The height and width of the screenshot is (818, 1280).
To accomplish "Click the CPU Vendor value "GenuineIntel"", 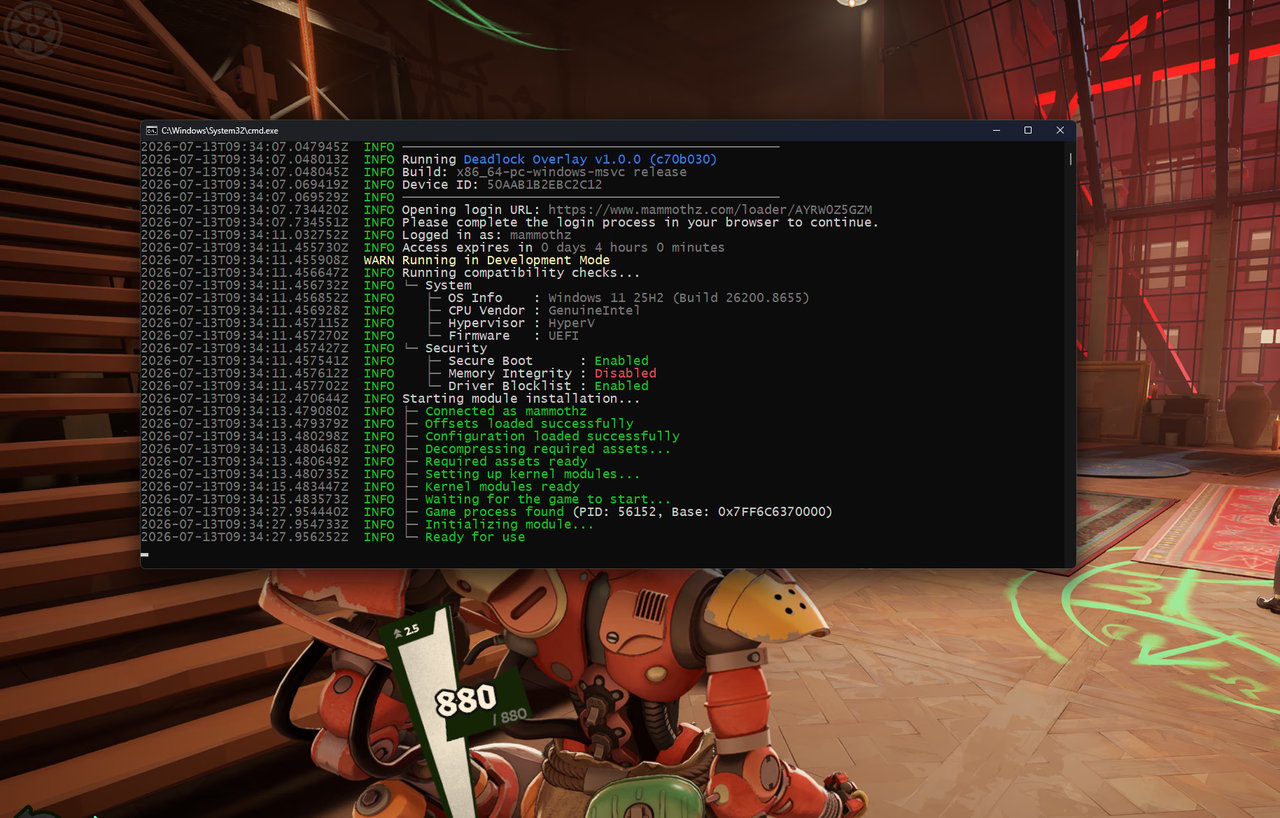I will pos(594,310).
